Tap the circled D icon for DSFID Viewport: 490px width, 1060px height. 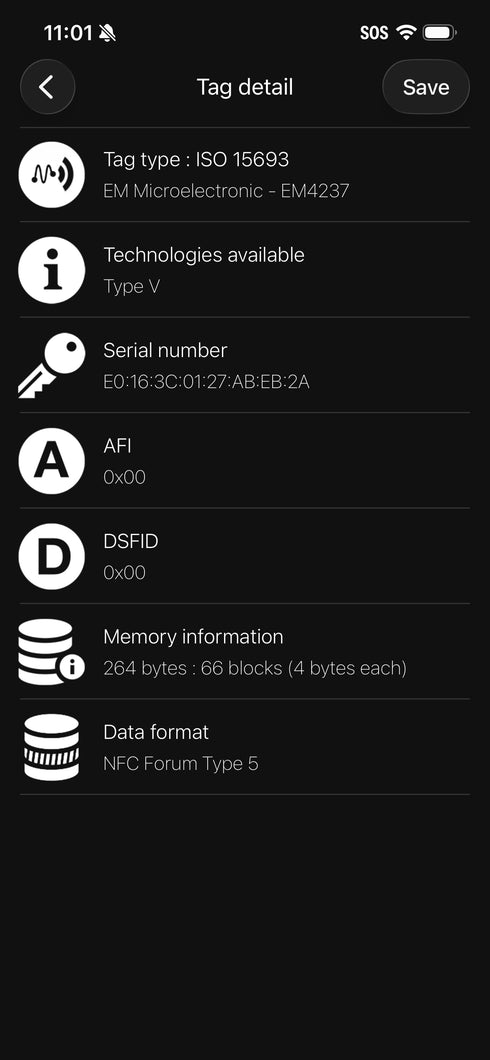(x=51, y=556)
